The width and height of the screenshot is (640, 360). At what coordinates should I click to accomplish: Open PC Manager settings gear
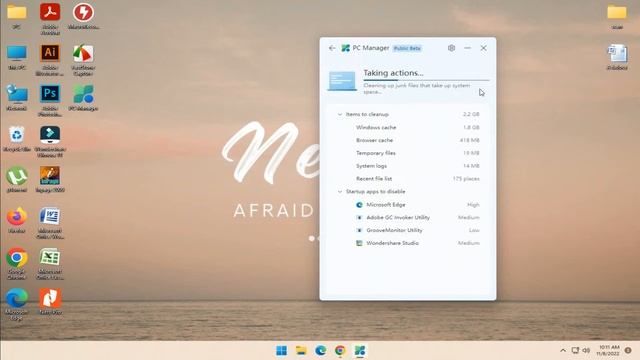[x=451, y=48]
